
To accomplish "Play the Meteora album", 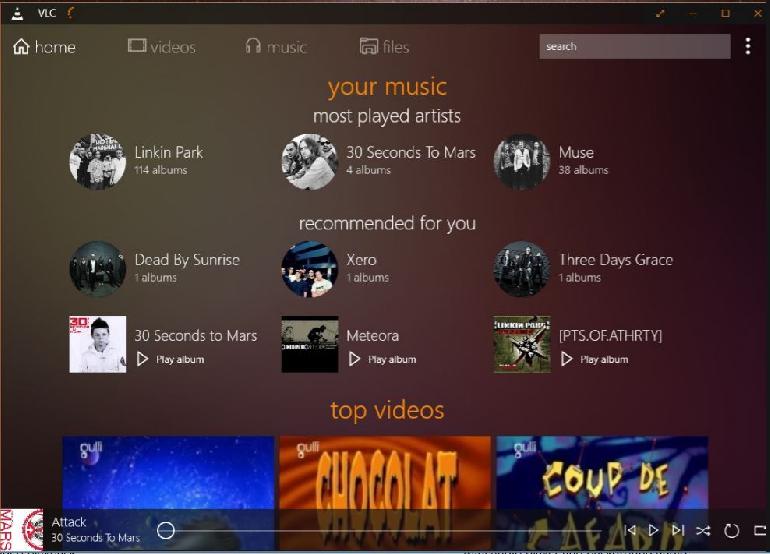I will [x=382, y=359].
